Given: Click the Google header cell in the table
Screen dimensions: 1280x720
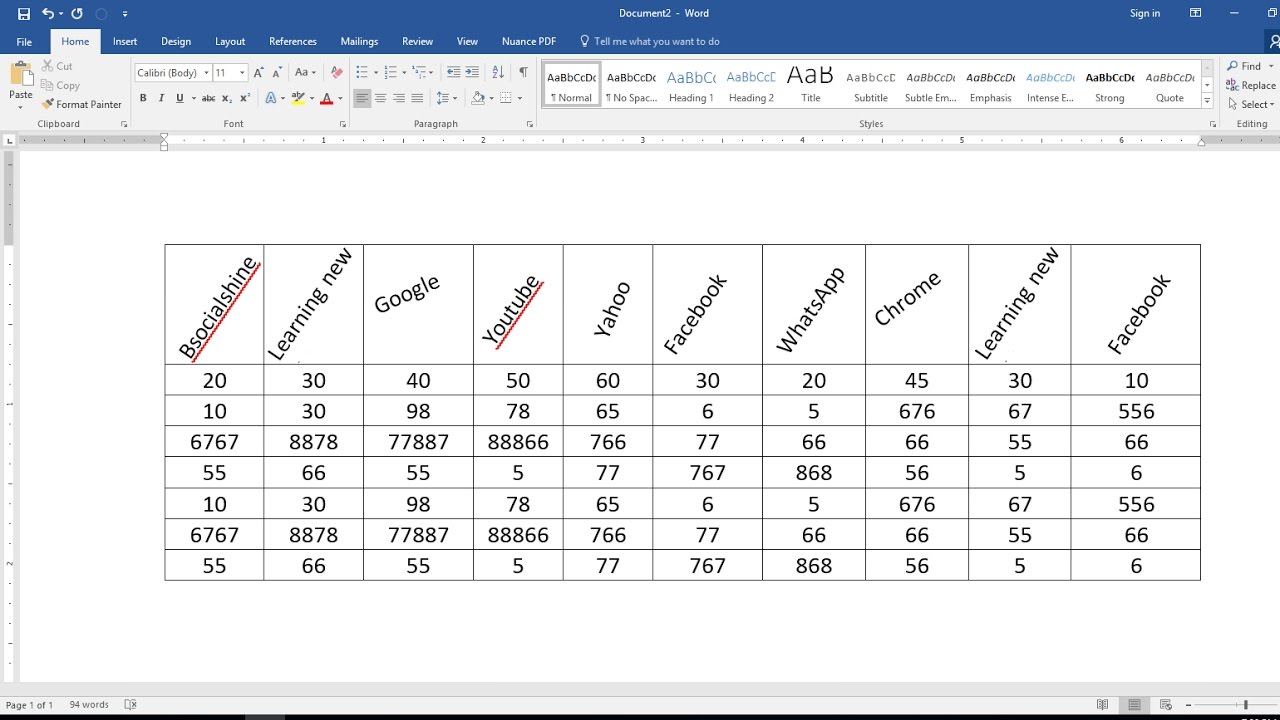Looking at the screenshot, I should (x=418, y=304).
